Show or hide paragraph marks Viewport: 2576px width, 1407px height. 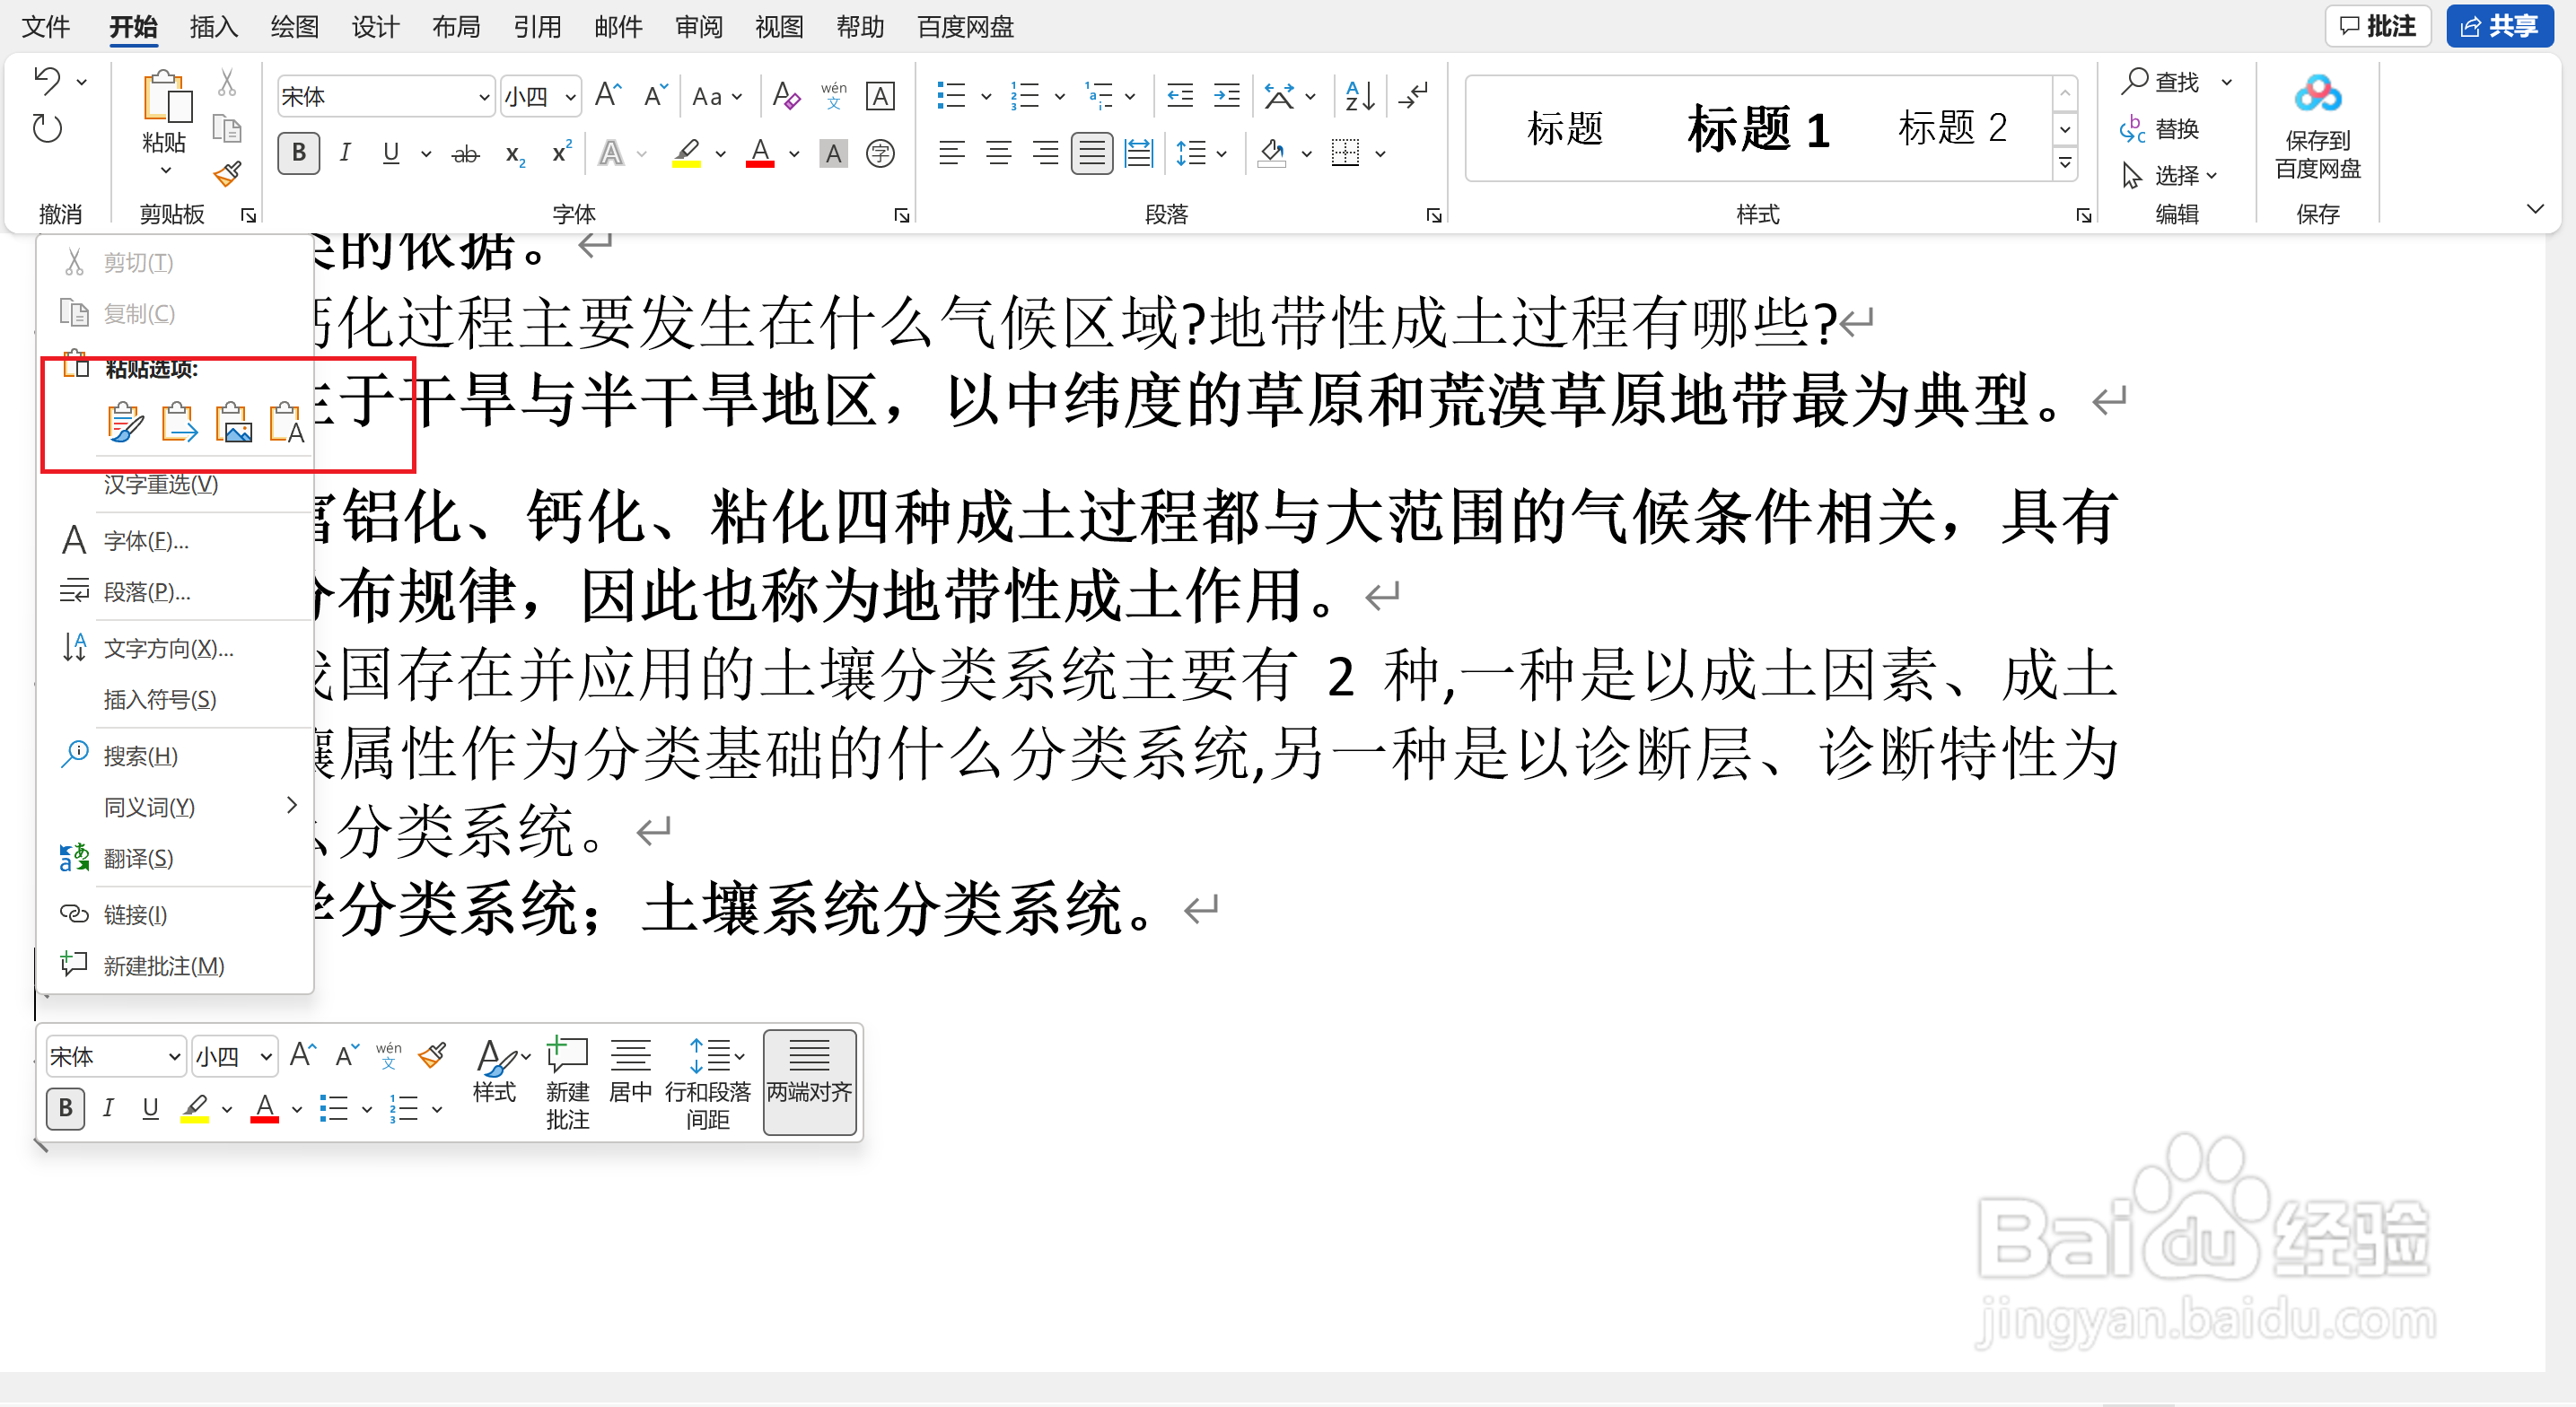click(1413, 96)
